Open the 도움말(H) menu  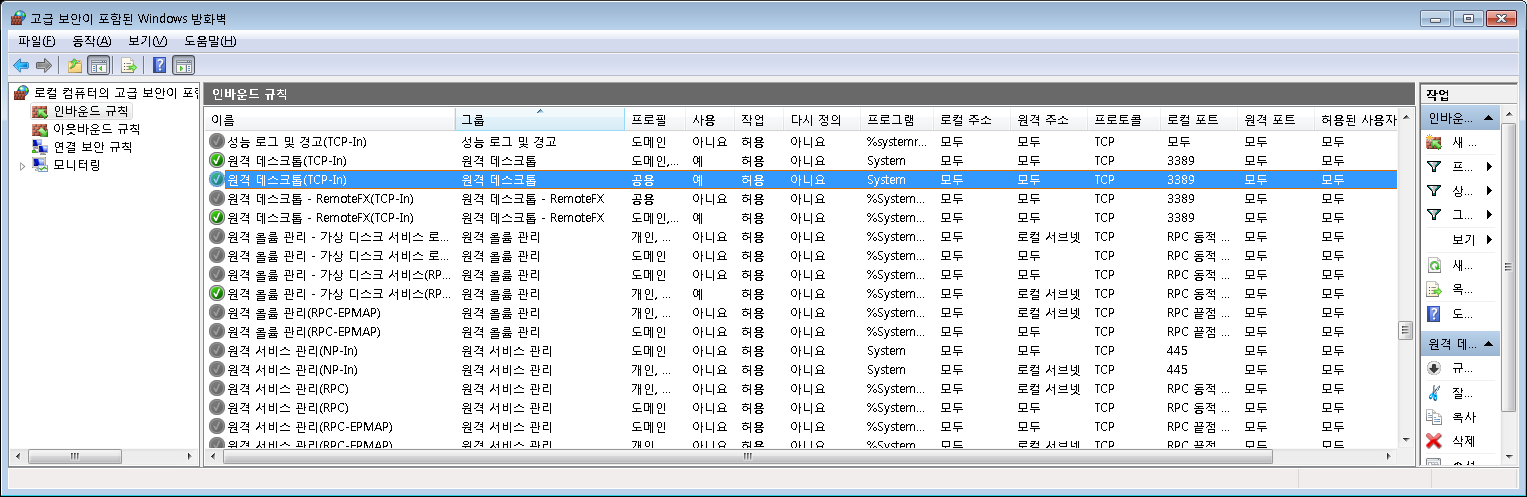[x=210, y=41]
